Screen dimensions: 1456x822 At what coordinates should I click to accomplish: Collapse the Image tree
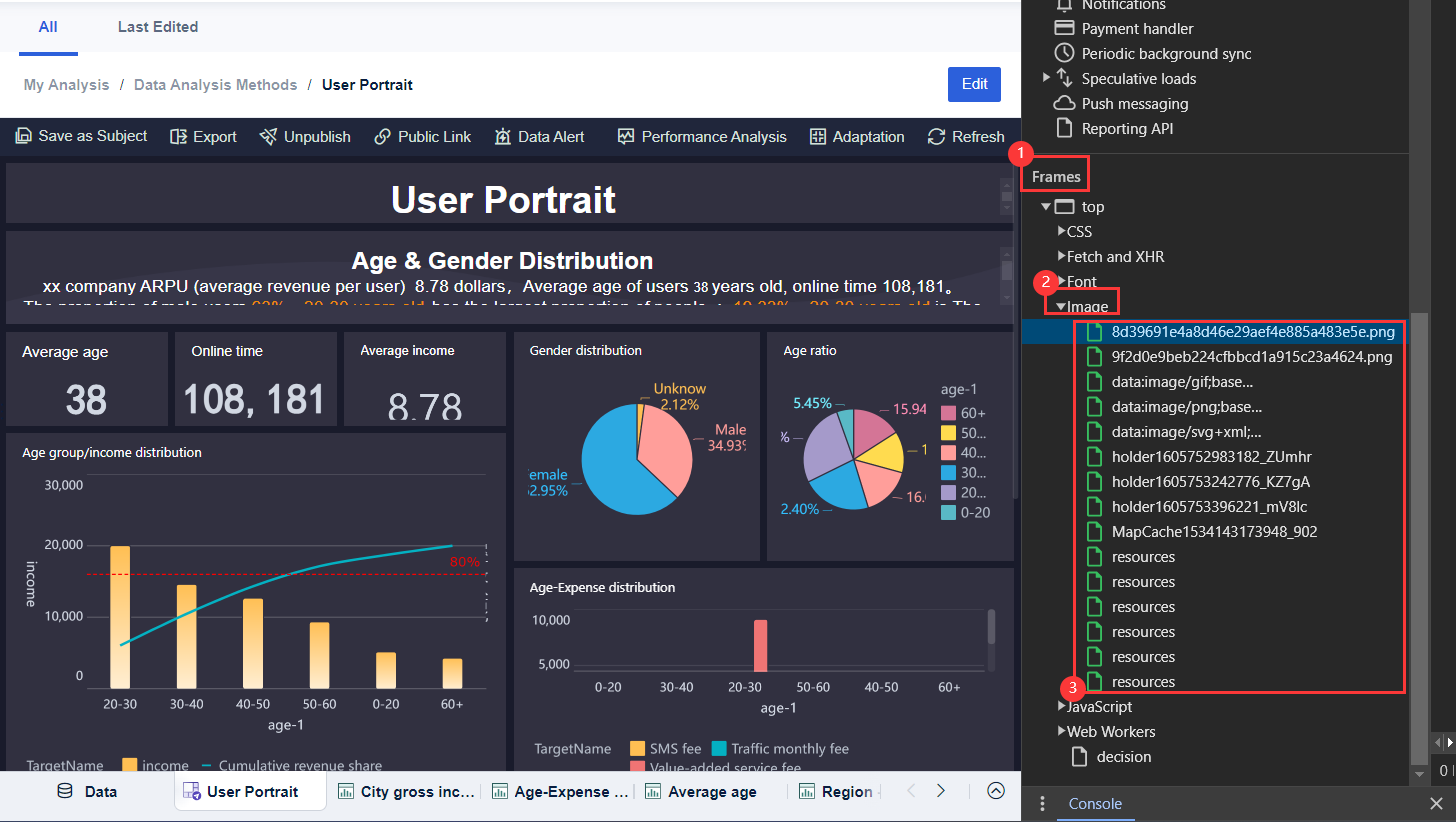1061,306
